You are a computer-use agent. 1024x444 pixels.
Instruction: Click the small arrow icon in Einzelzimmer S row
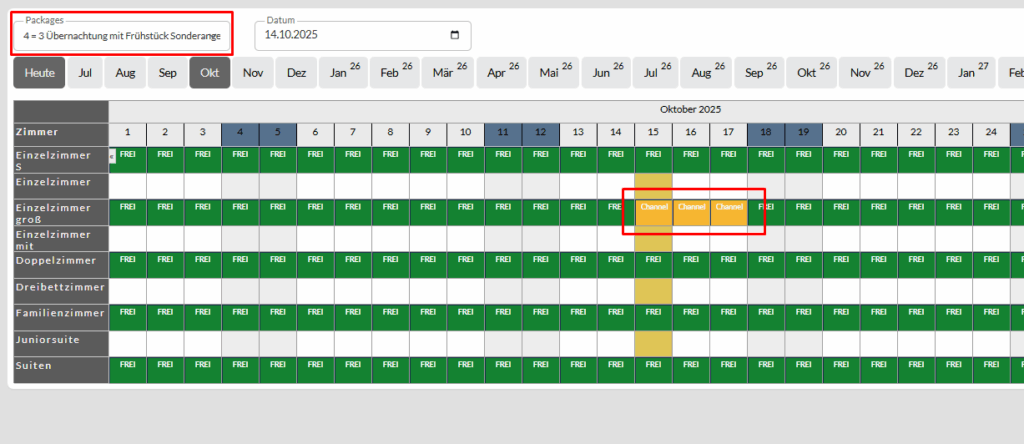pos(112,155)
